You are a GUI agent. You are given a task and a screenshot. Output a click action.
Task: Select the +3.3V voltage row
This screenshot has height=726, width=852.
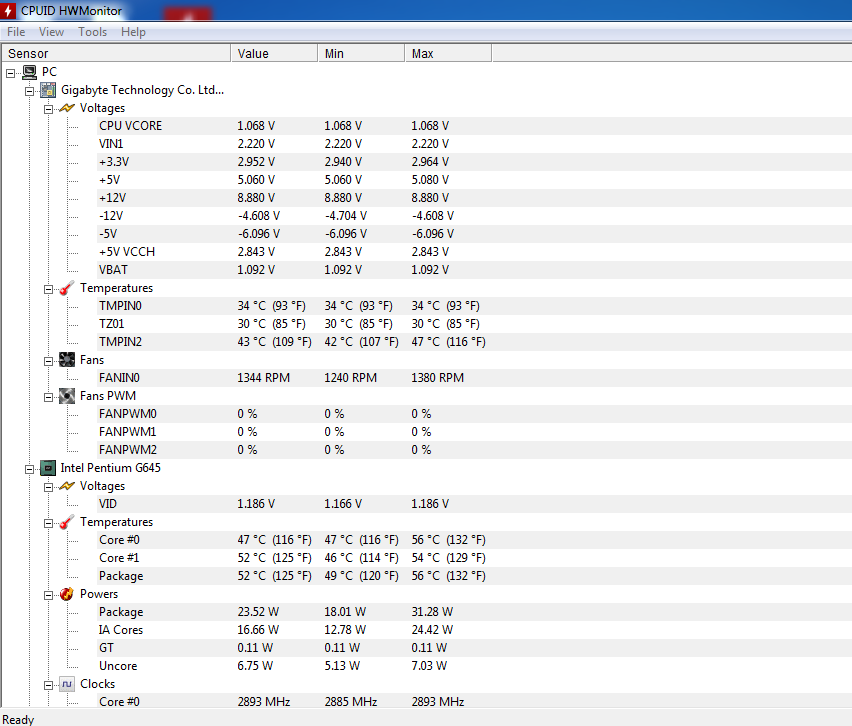tap(473, 161)
